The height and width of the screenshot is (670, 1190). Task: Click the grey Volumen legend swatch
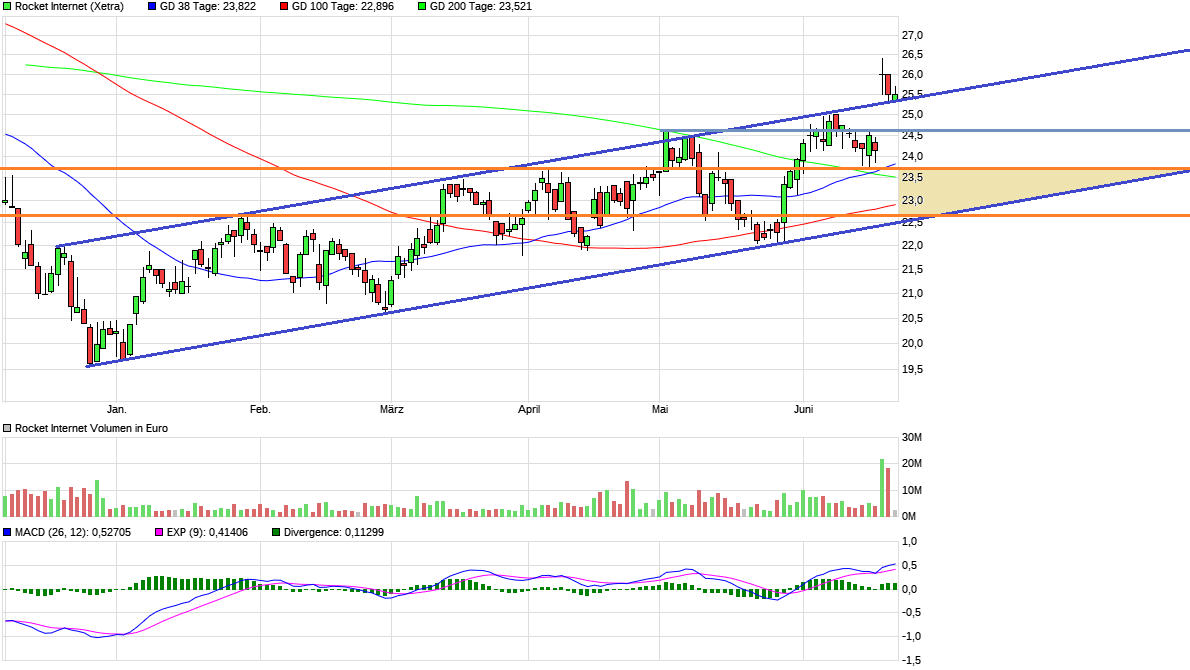coord(7,429)
